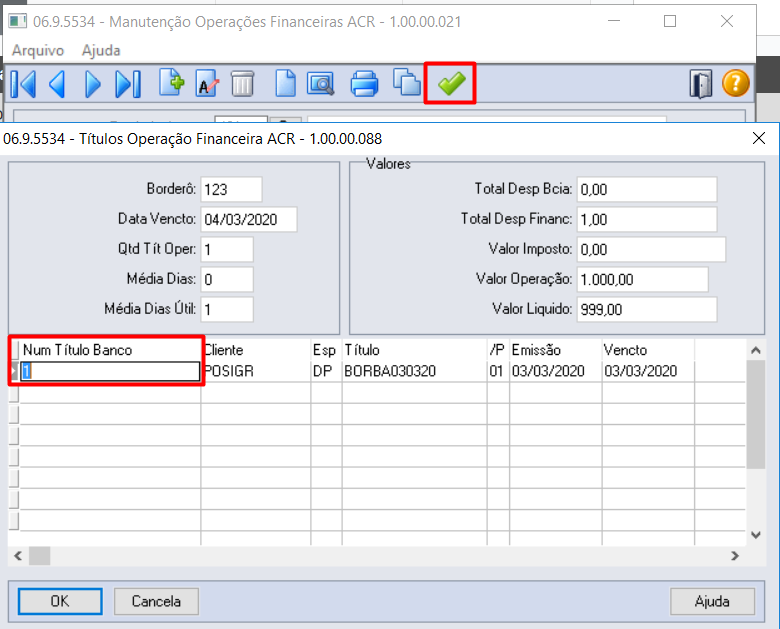Open the Arquivo menu

(38, 50)
